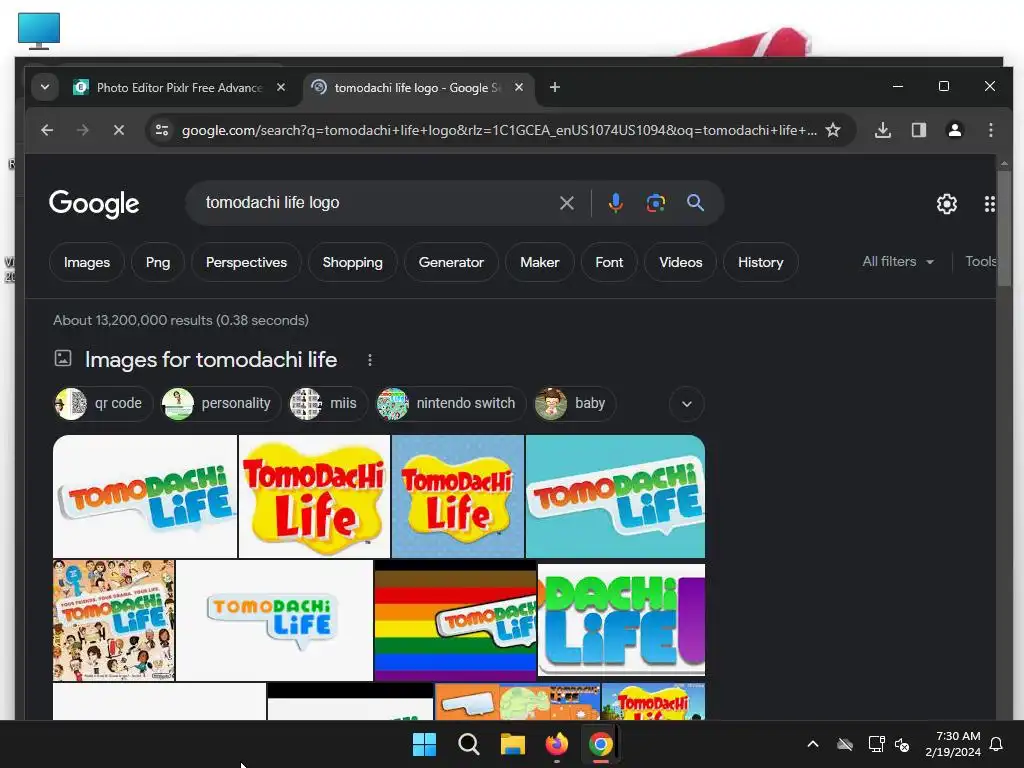
Task: Open the Chrome profile avatar icon
Action: [x=955, y=130]
